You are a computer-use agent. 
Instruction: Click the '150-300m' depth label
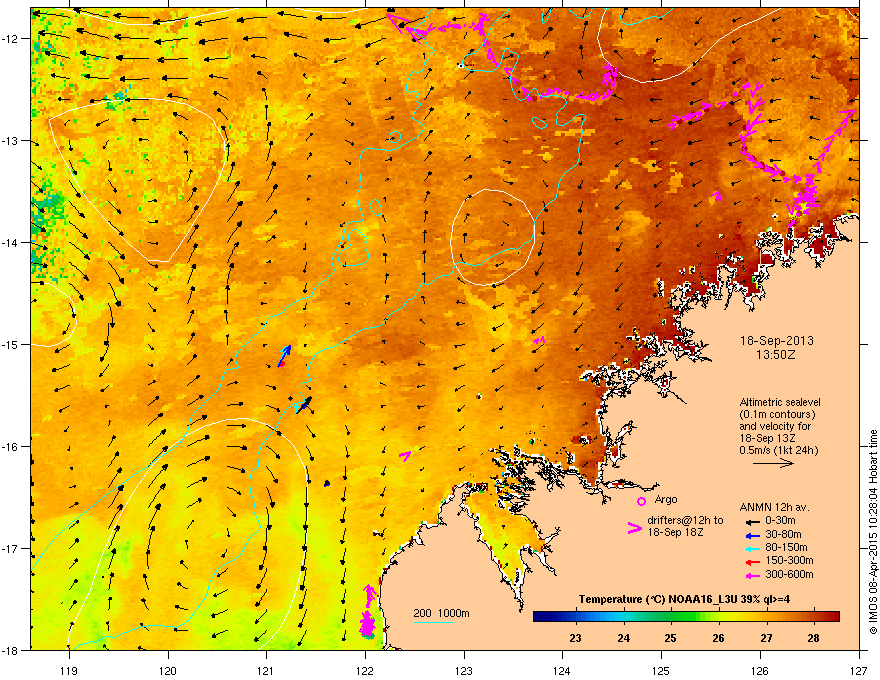click(x=789, y=560)
